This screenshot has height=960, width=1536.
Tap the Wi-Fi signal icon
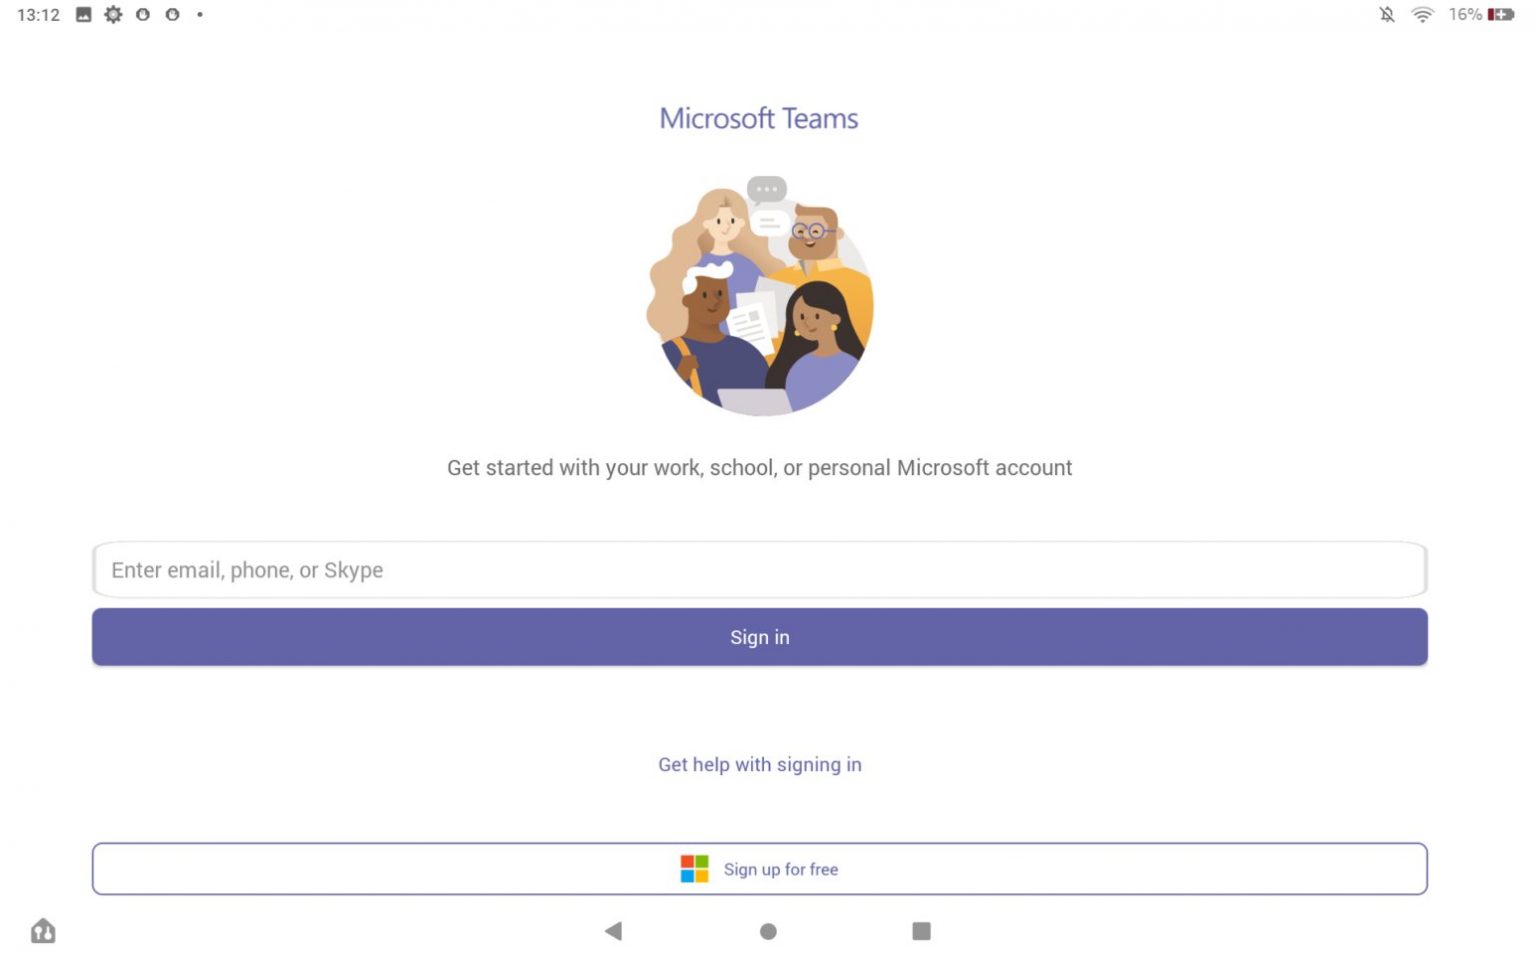click(1422, 14)
